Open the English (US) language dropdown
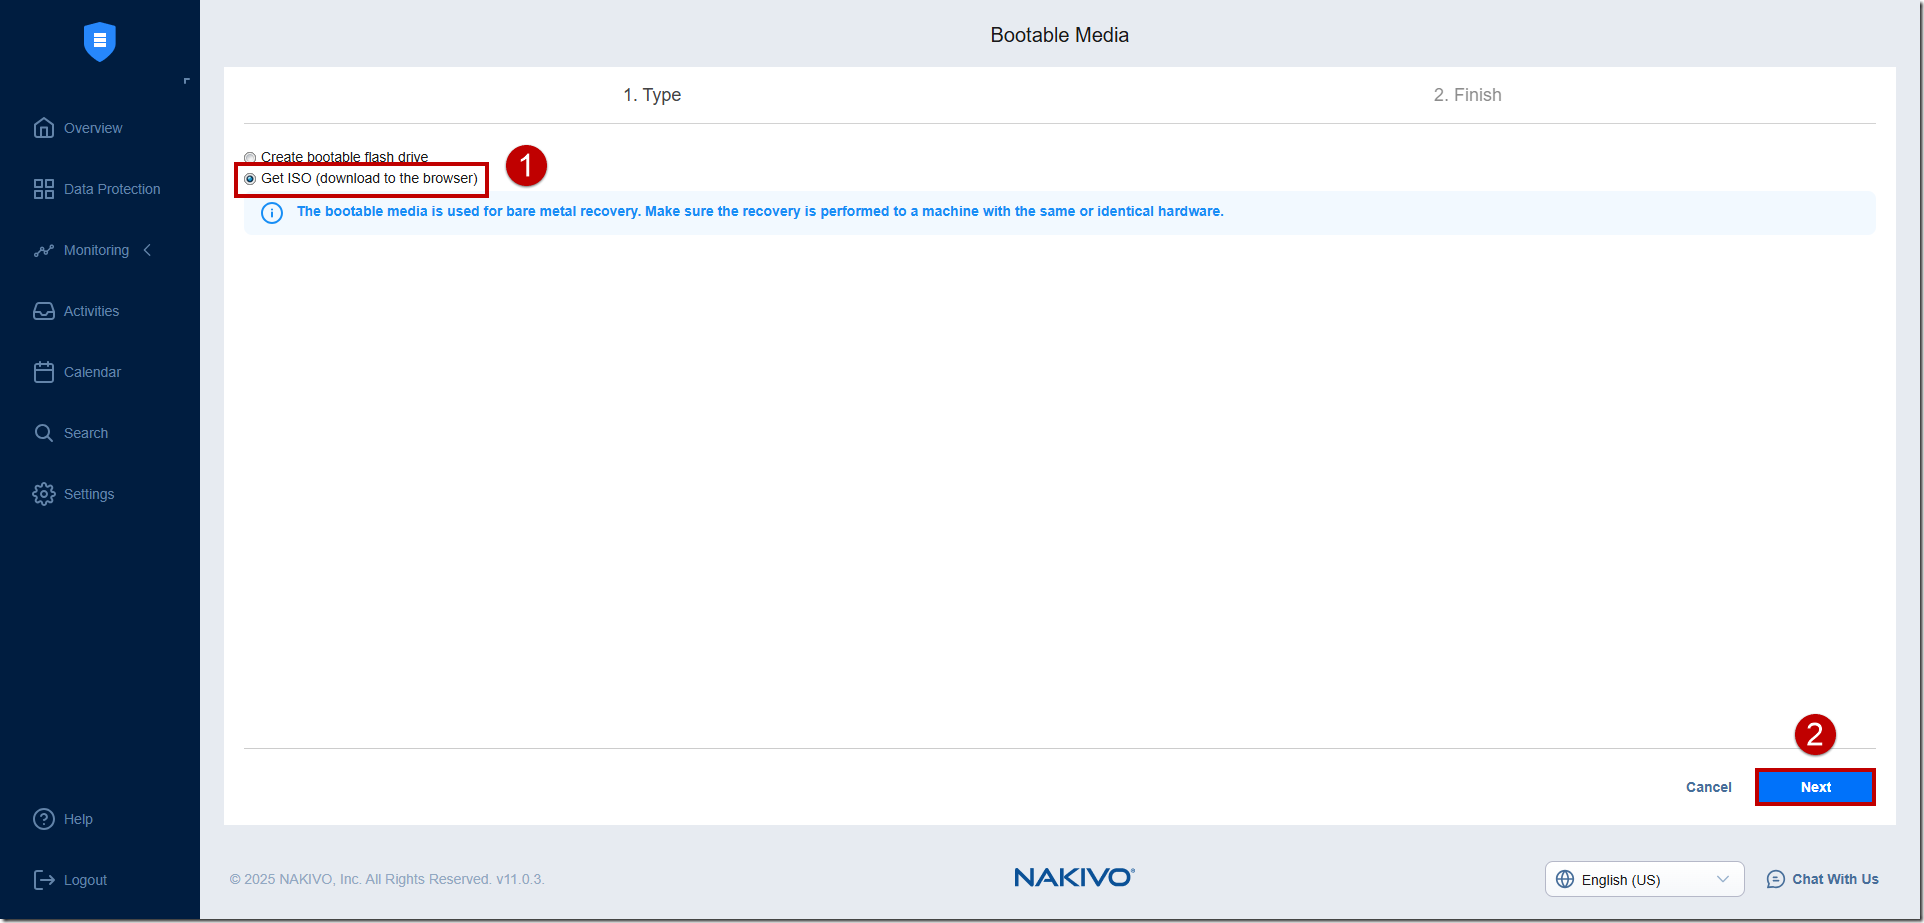 click(1644, 879)
